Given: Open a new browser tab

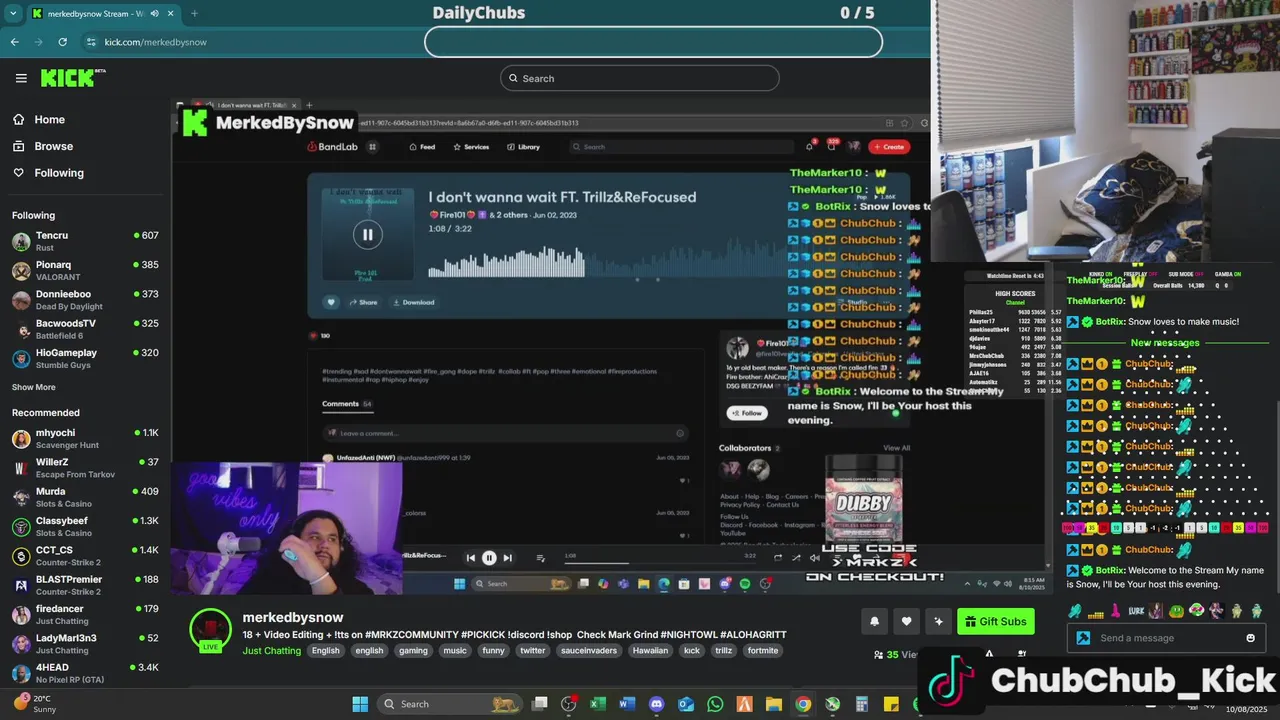Looking at the screenshot, I should point(193,14).
